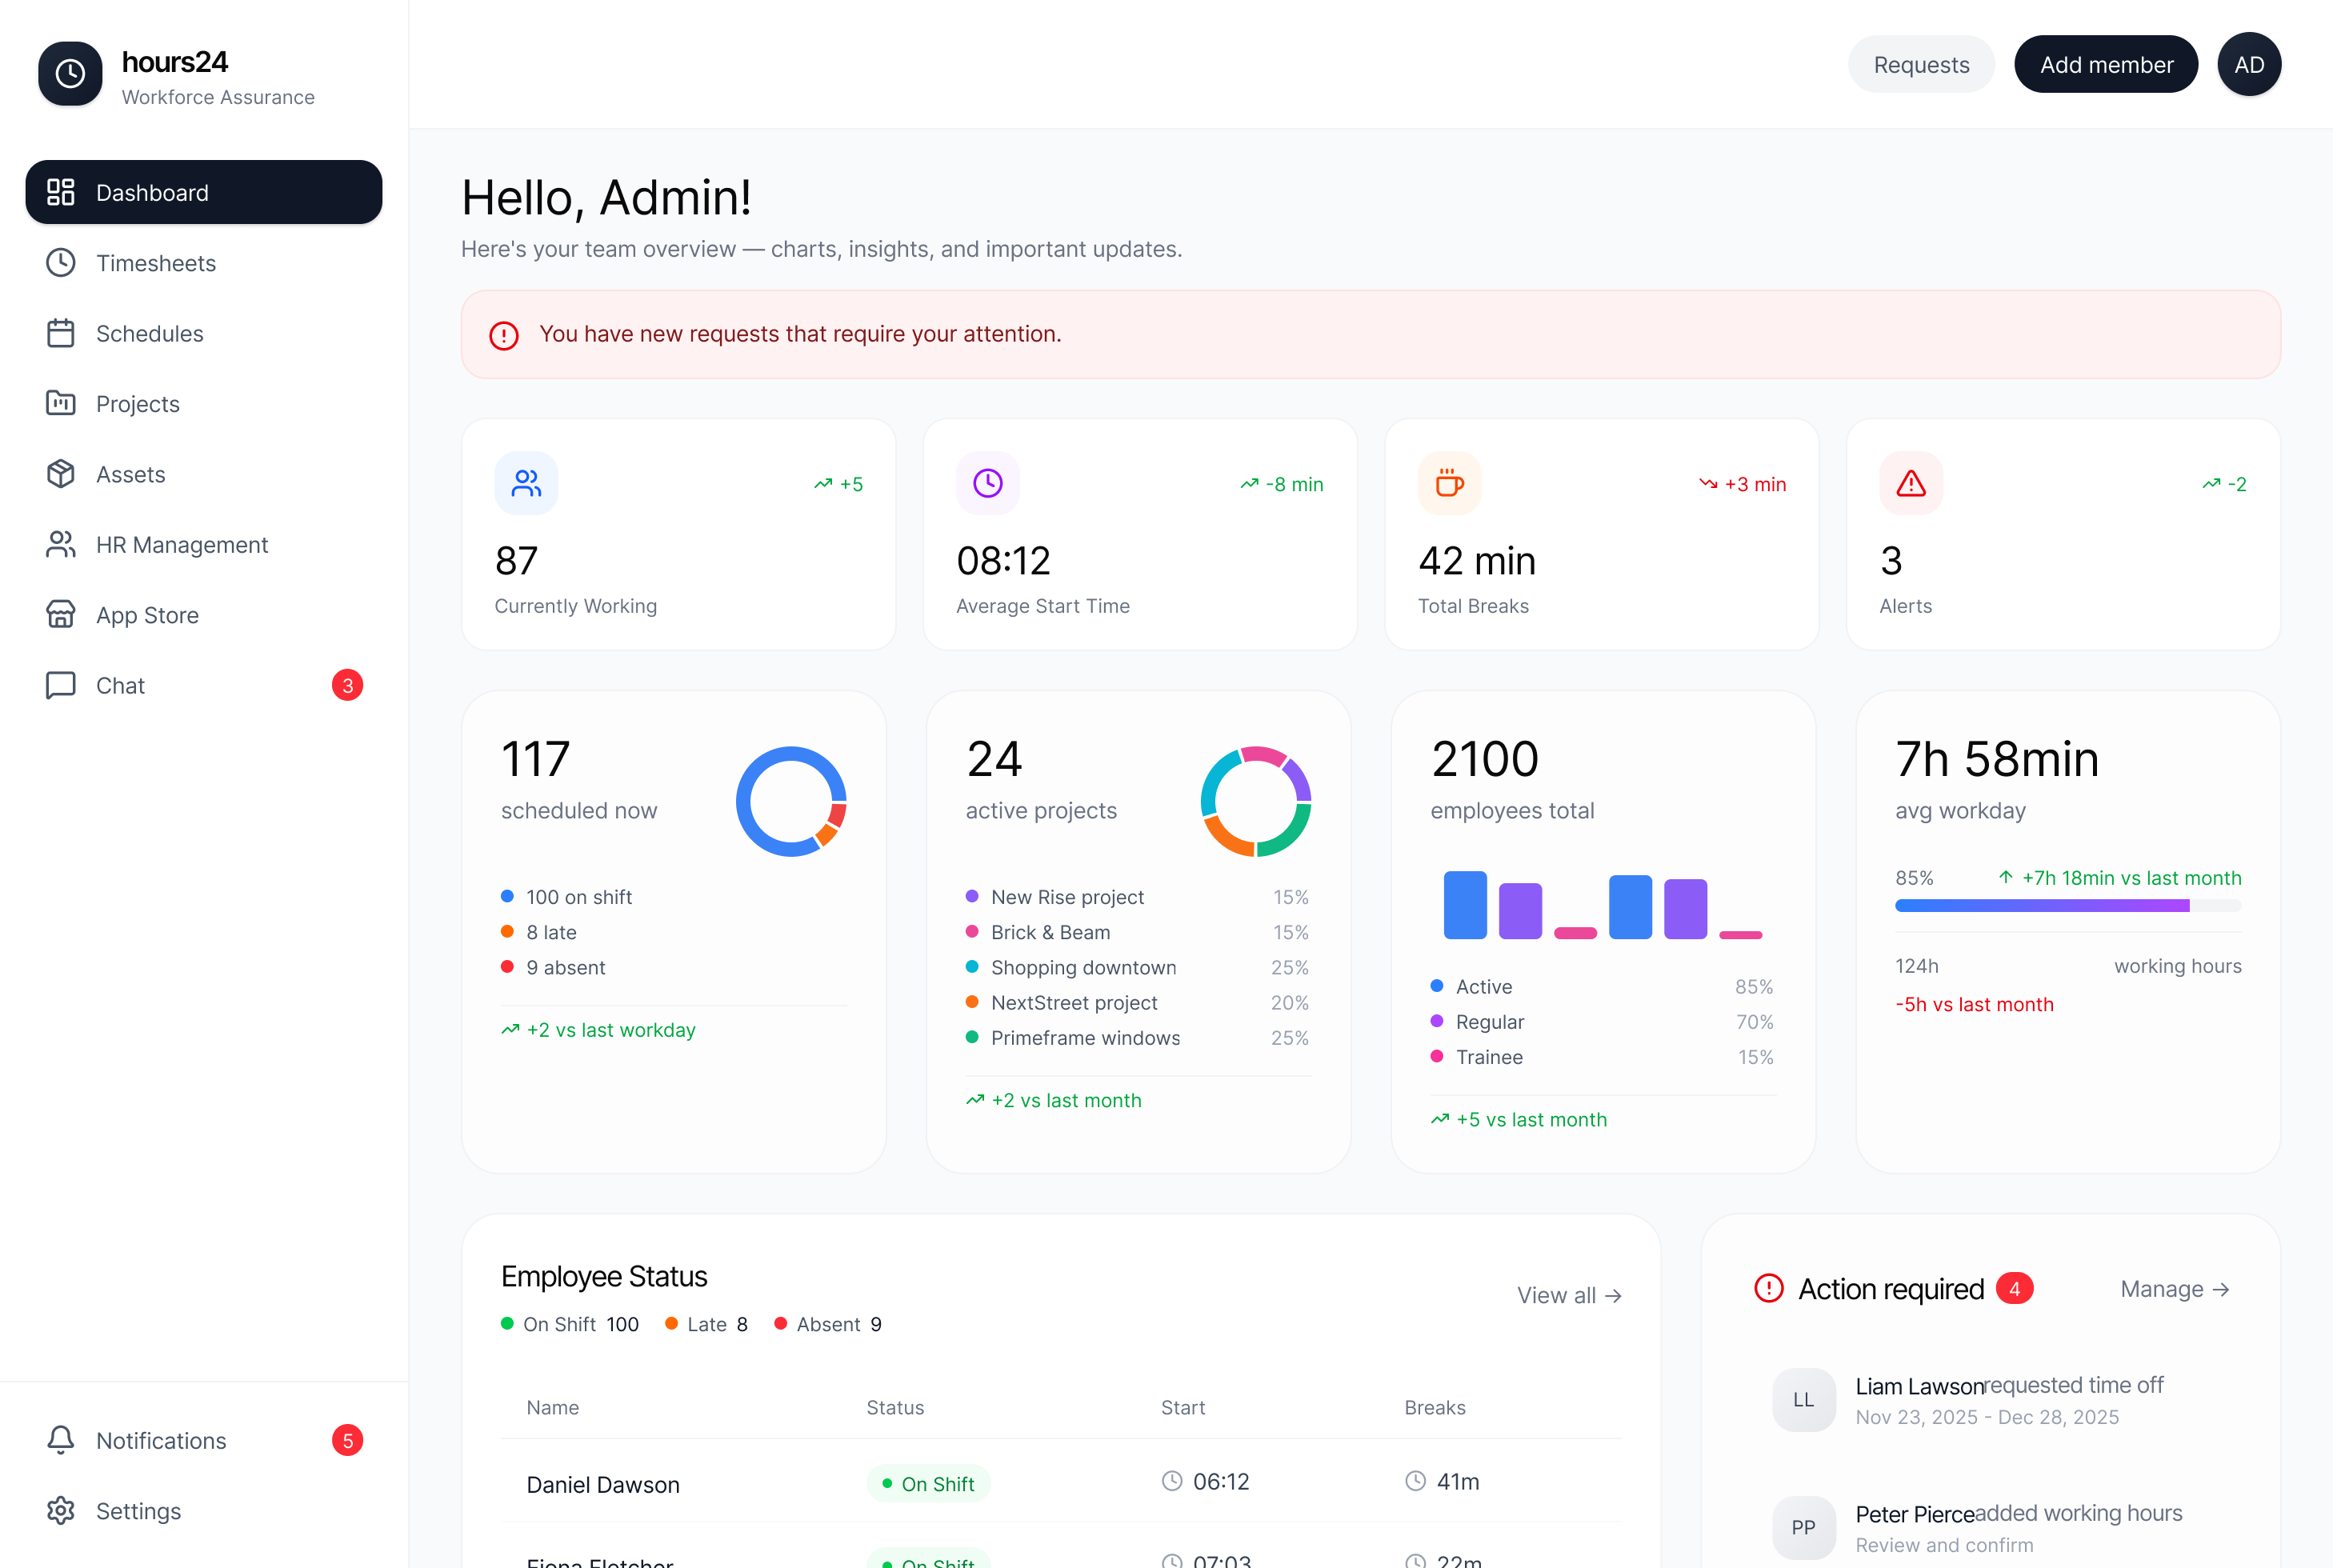The width and height of the screenshot is (2333, 1568).
Task: Click the active projects donut chart
Action: click(x=1256, y=801)
